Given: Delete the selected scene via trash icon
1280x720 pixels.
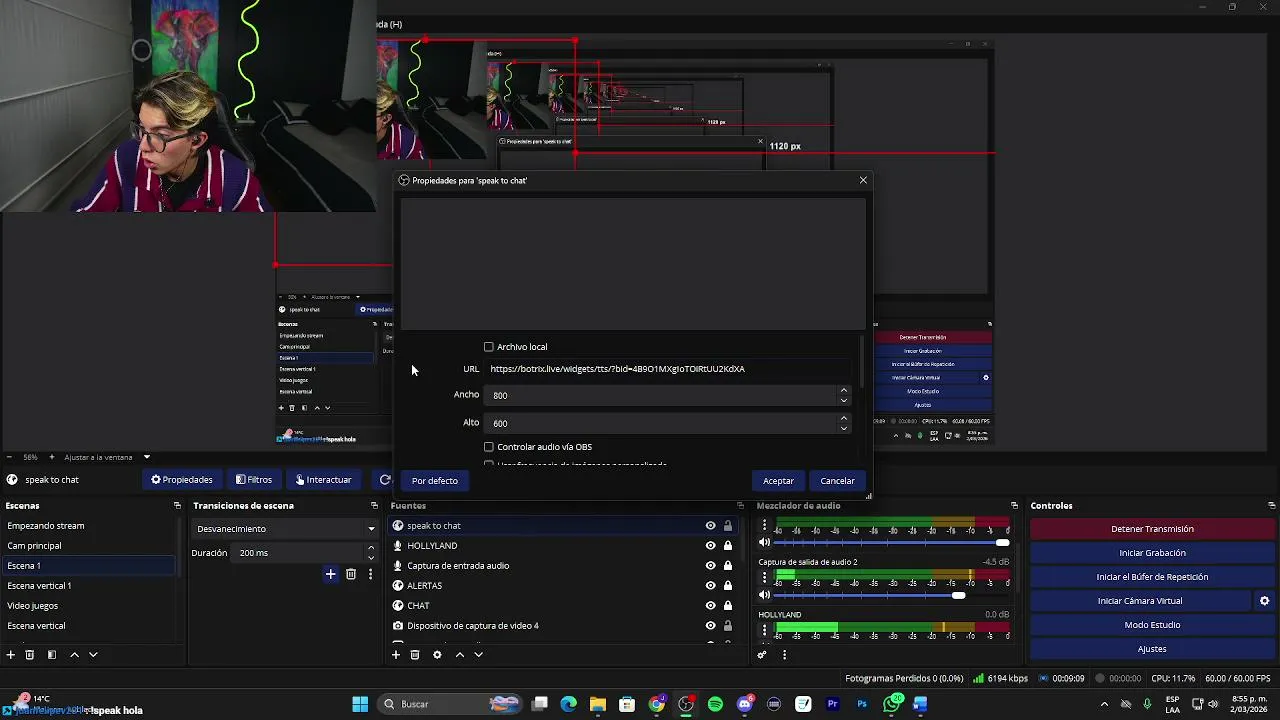Looking at the screenshot, I should point(30,655).
